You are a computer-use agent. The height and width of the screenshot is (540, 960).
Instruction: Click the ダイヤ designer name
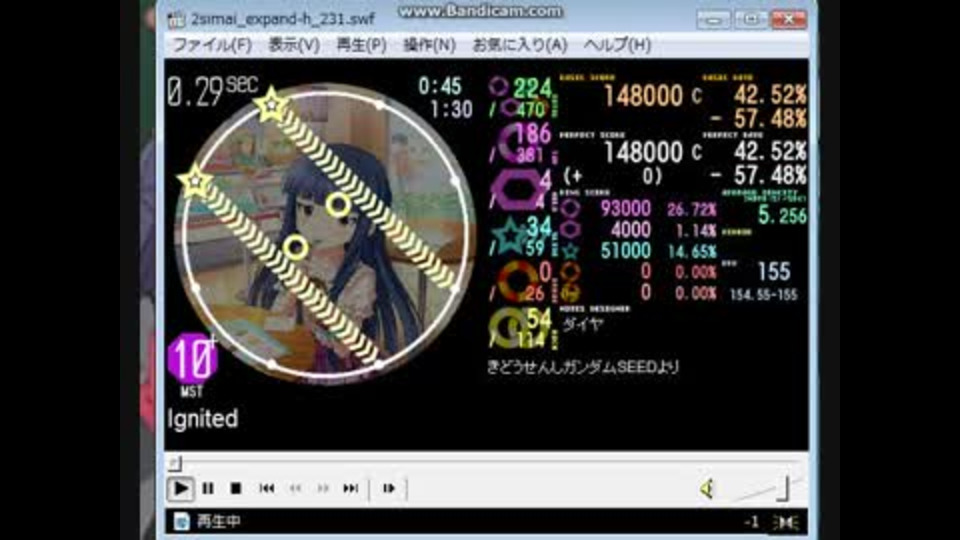pos(582,324)
